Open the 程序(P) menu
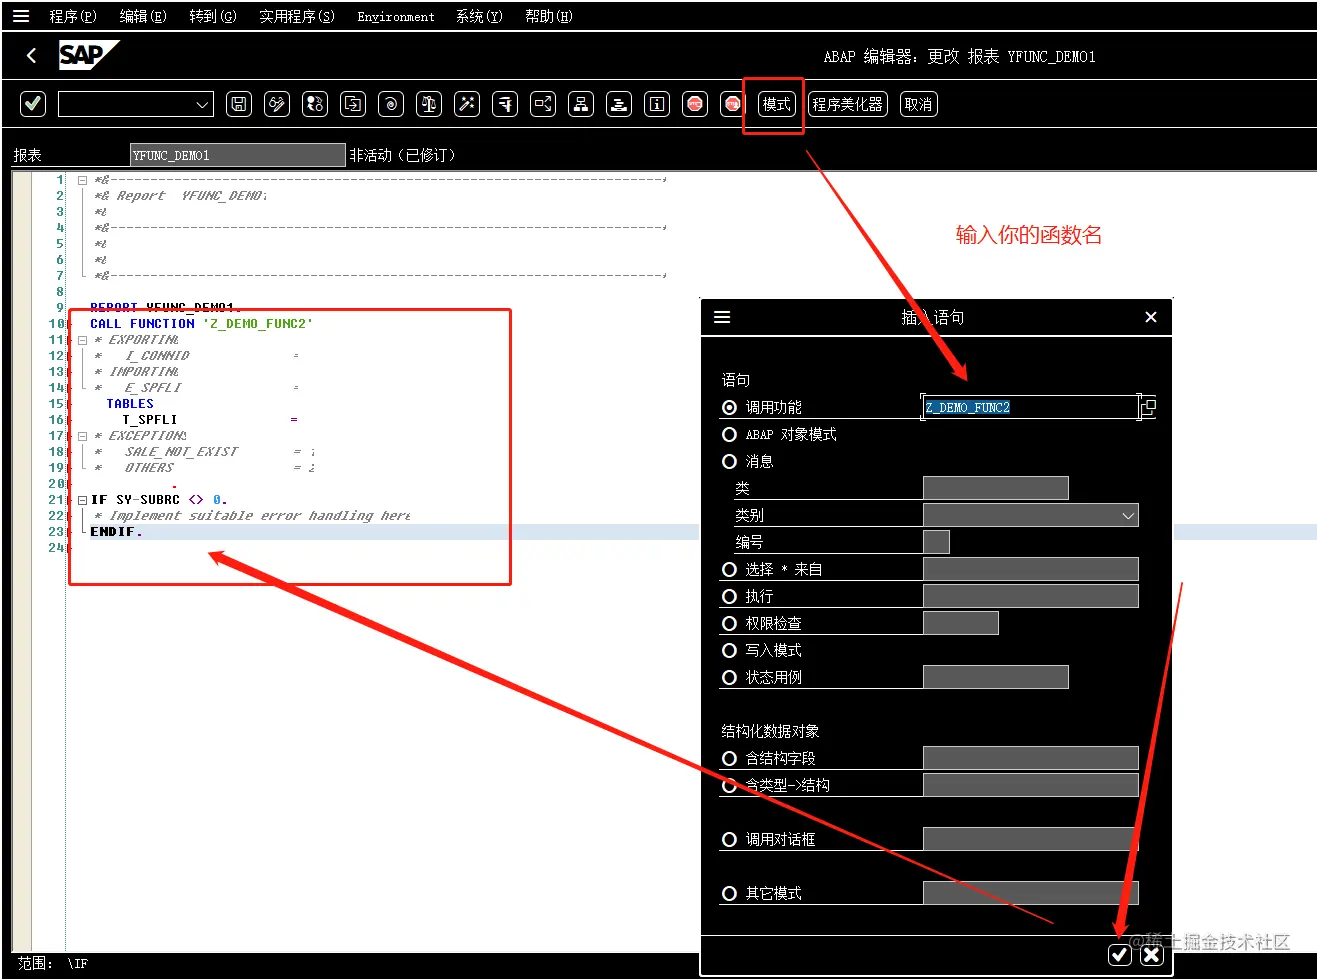Image resolution: width=1317 pixels, height=979 pixels. coord(73,16)
